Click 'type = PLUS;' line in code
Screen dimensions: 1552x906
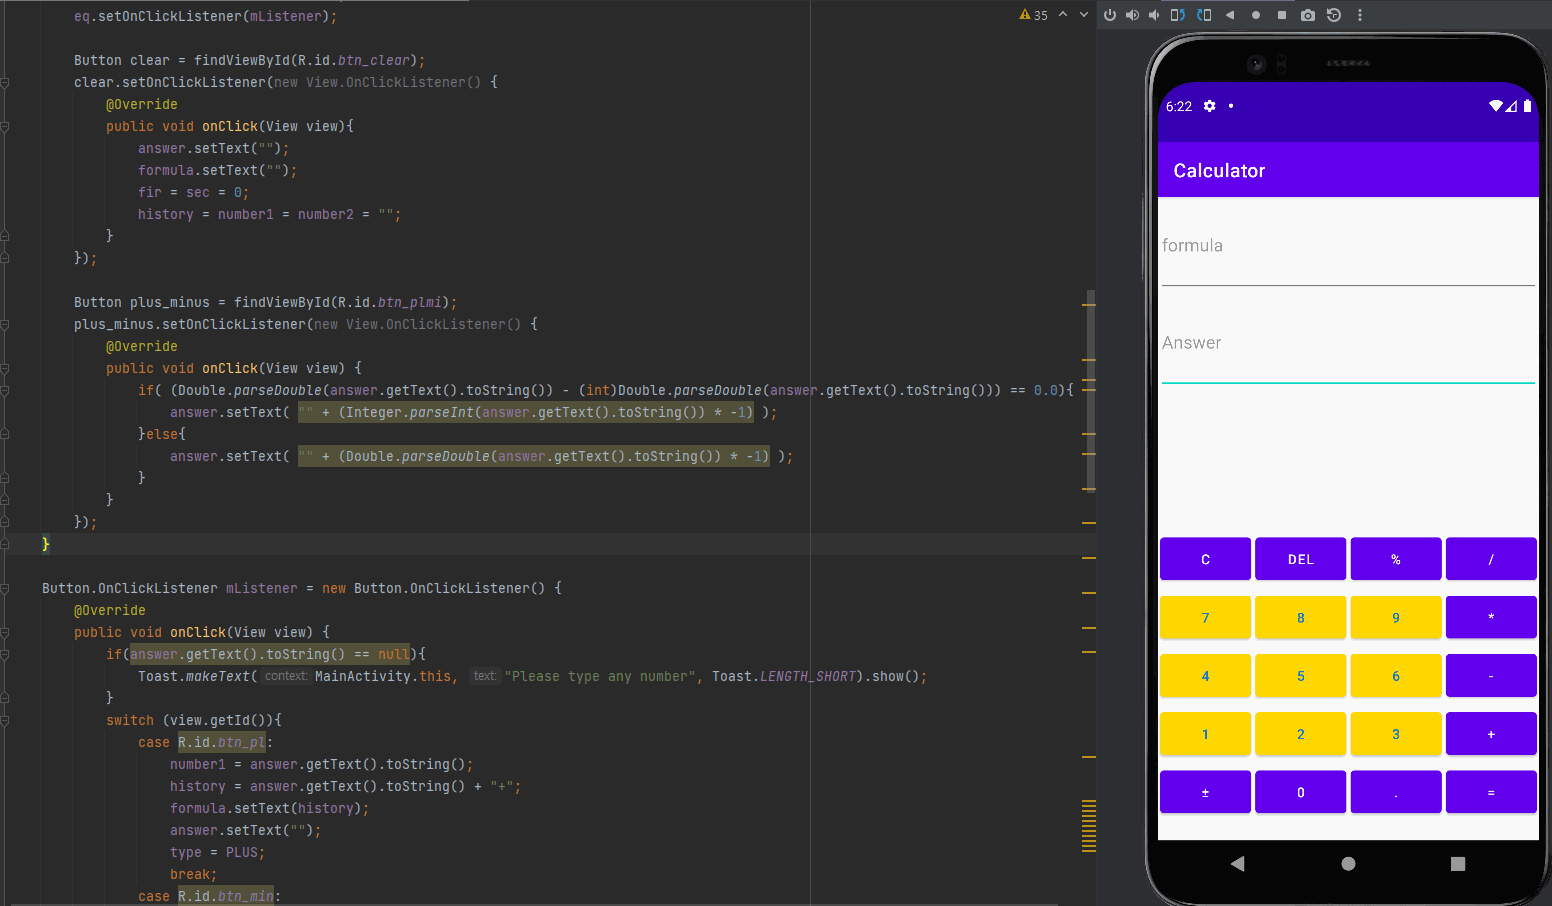[217, 853]
